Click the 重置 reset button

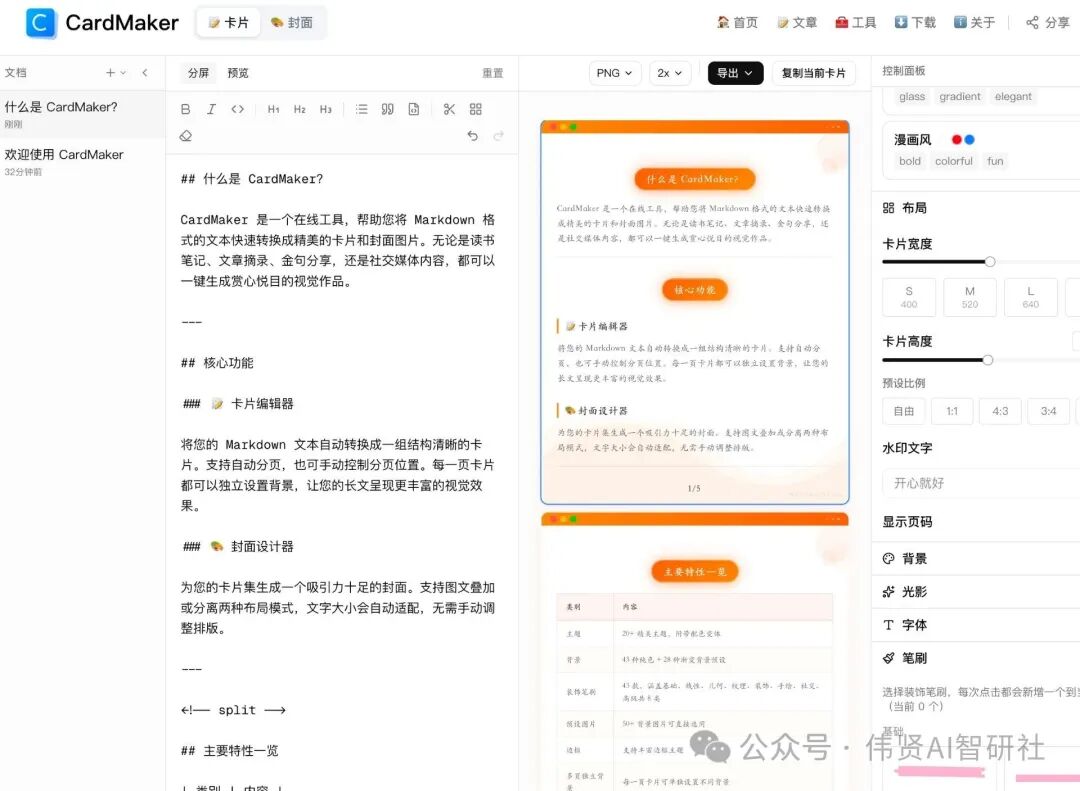tap(492, 73)
